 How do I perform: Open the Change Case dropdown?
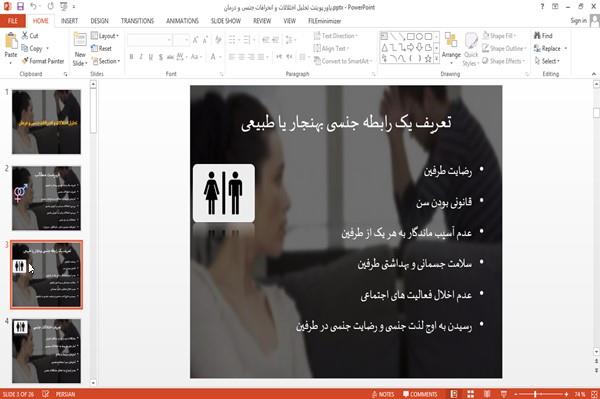click(196, 57)
